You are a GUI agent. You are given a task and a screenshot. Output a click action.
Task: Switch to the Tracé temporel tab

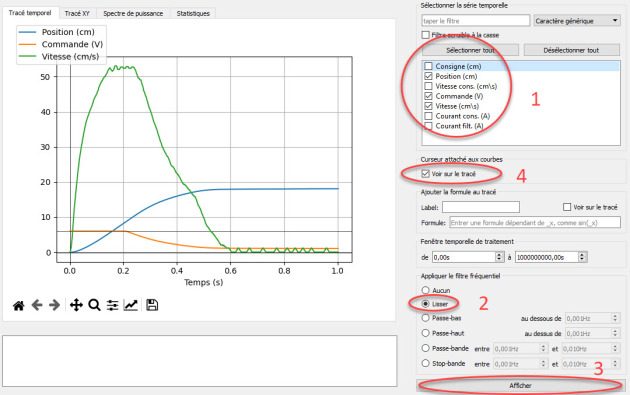30,13
